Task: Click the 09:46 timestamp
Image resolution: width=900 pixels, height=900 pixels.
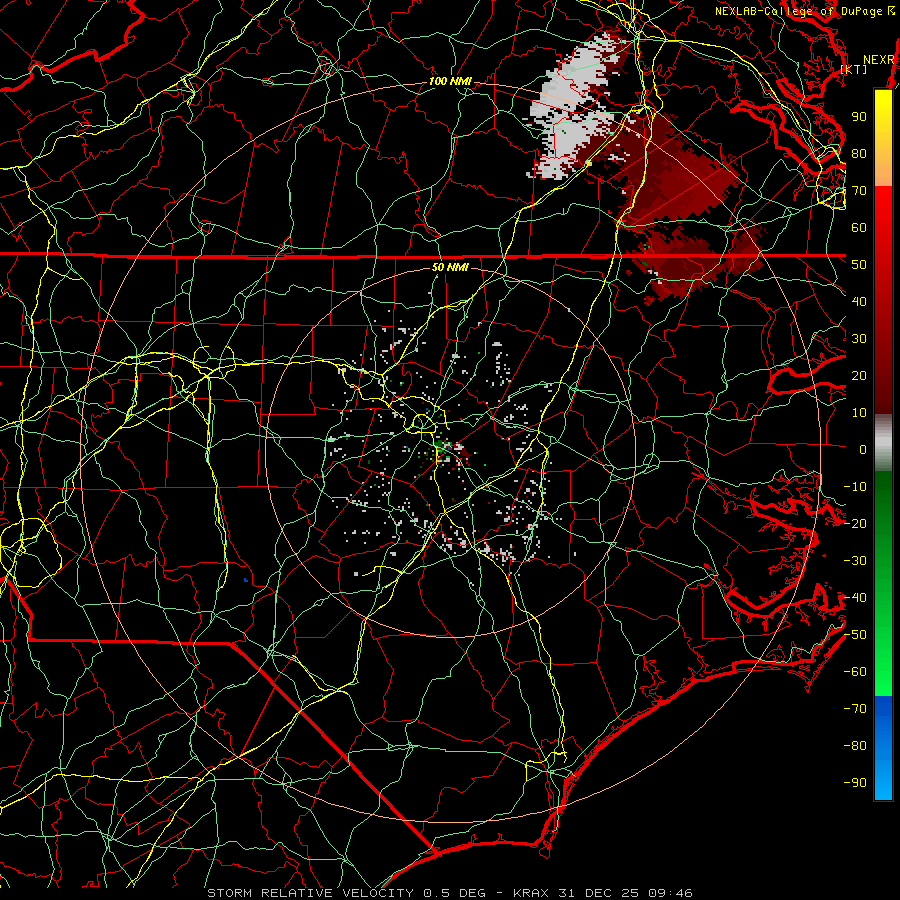Action: pos(671,893)
